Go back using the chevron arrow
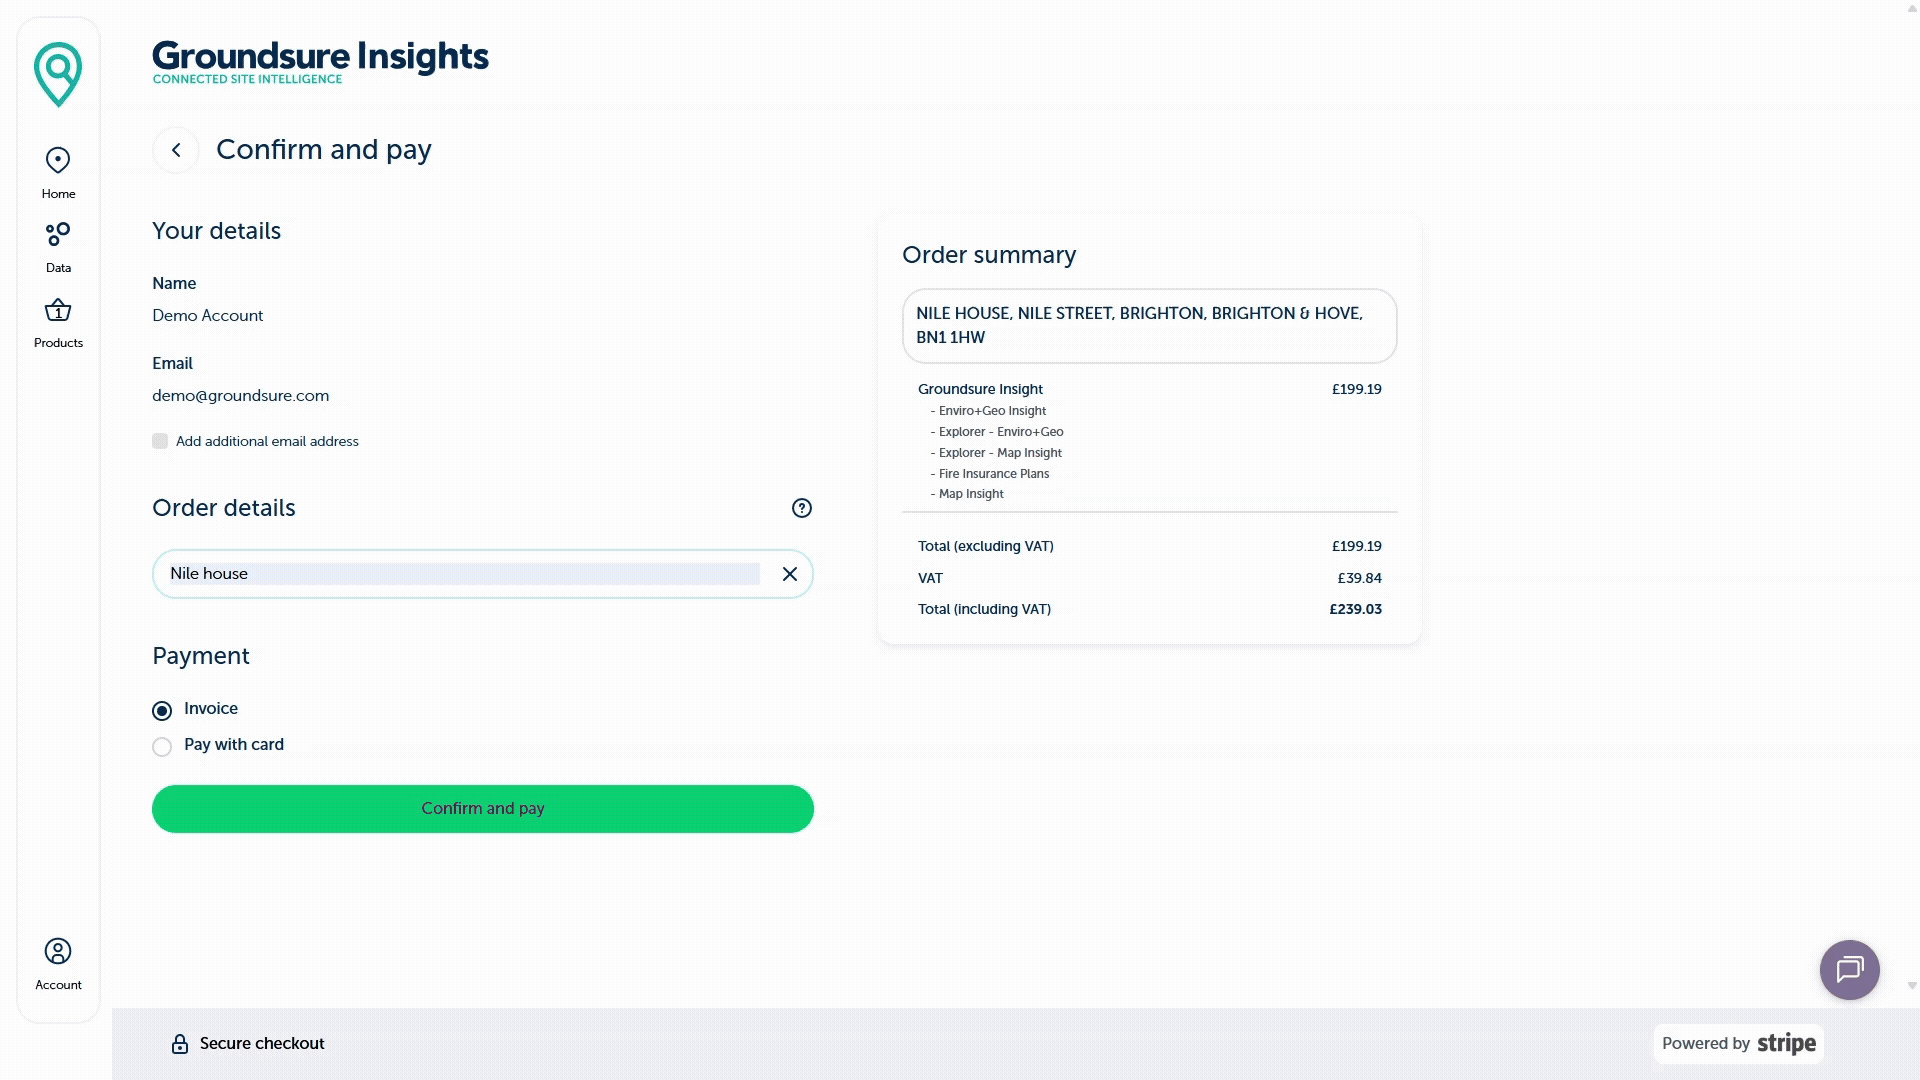This screenshot has width=1920, height=1080. coord(176,150)
